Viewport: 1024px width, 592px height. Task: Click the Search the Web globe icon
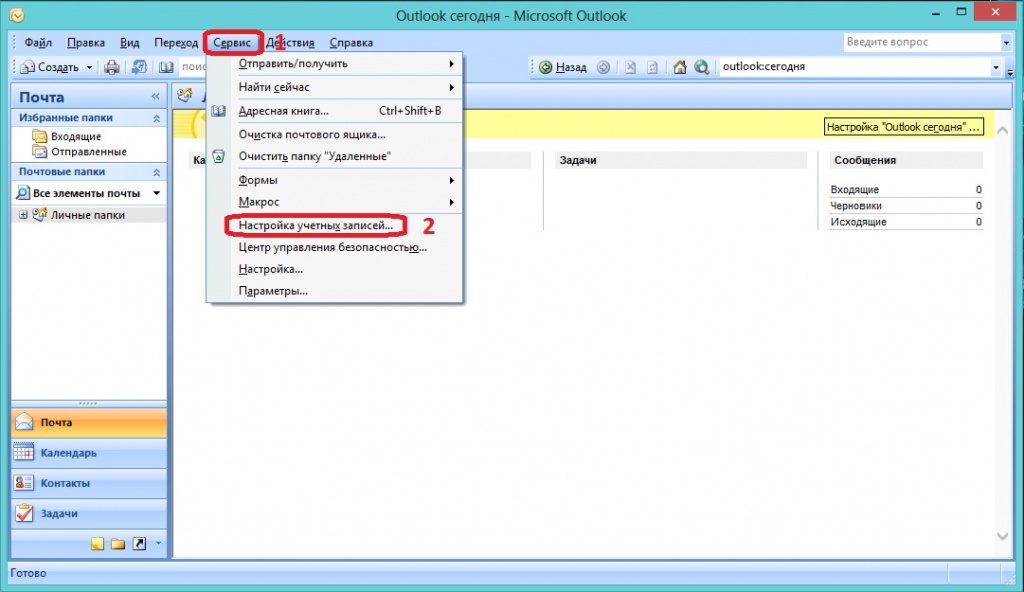[701, 67]
